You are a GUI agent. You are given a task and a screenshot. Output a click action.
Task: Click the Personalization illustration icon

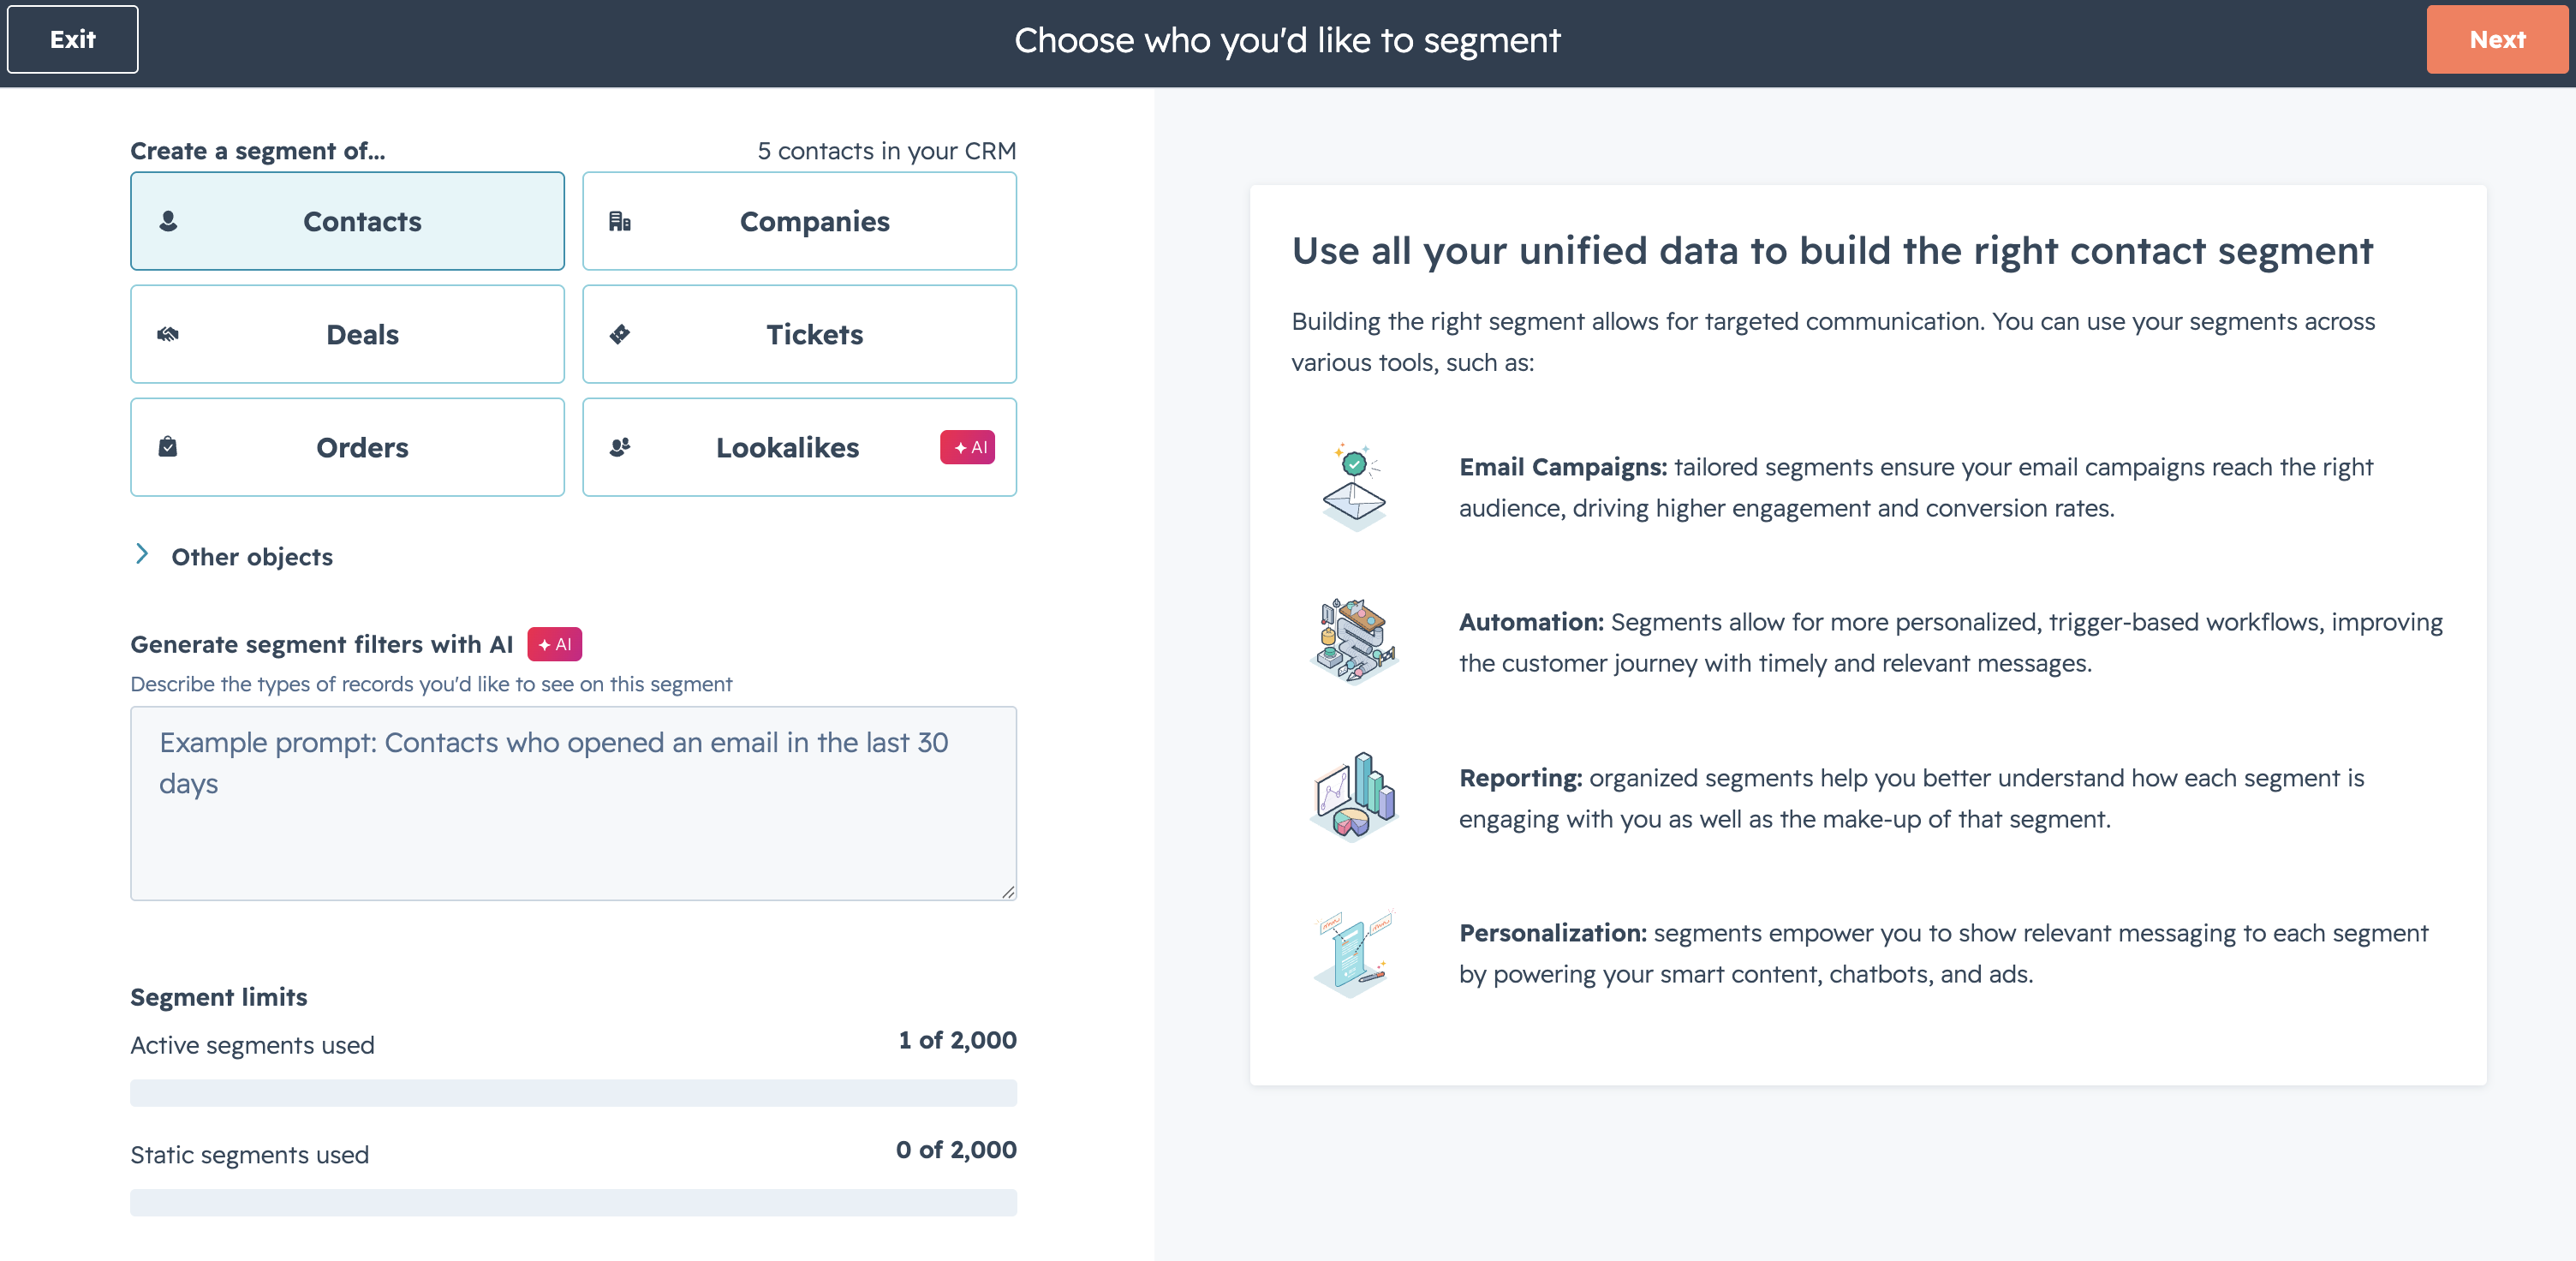point(1353,953)
